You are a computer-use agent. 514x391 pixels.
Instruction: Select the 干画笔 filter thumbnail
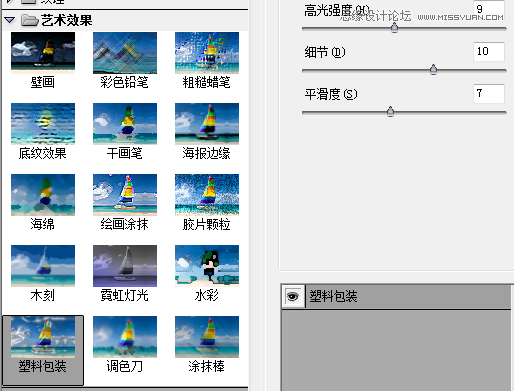(125, 124)
